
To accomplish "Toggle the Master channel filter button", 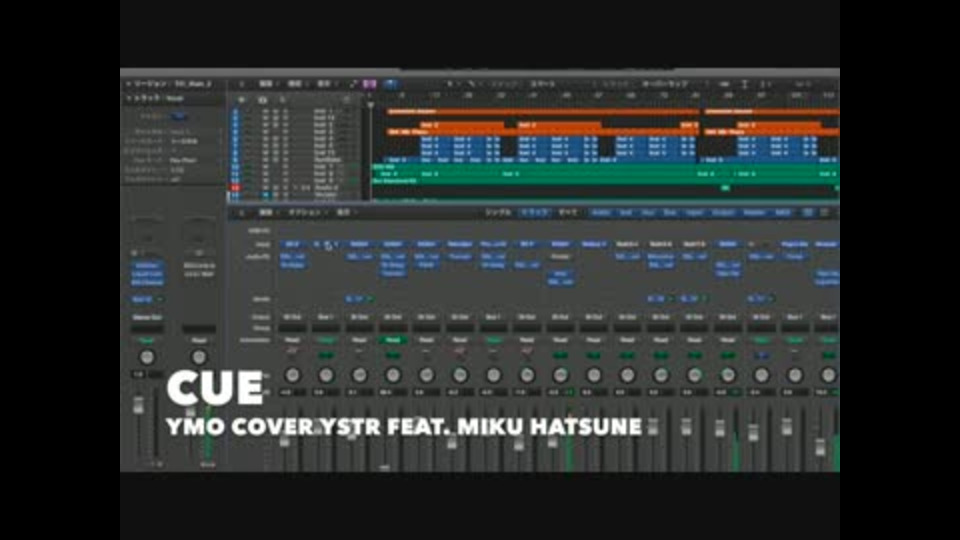I will click(x=754, y=212).
